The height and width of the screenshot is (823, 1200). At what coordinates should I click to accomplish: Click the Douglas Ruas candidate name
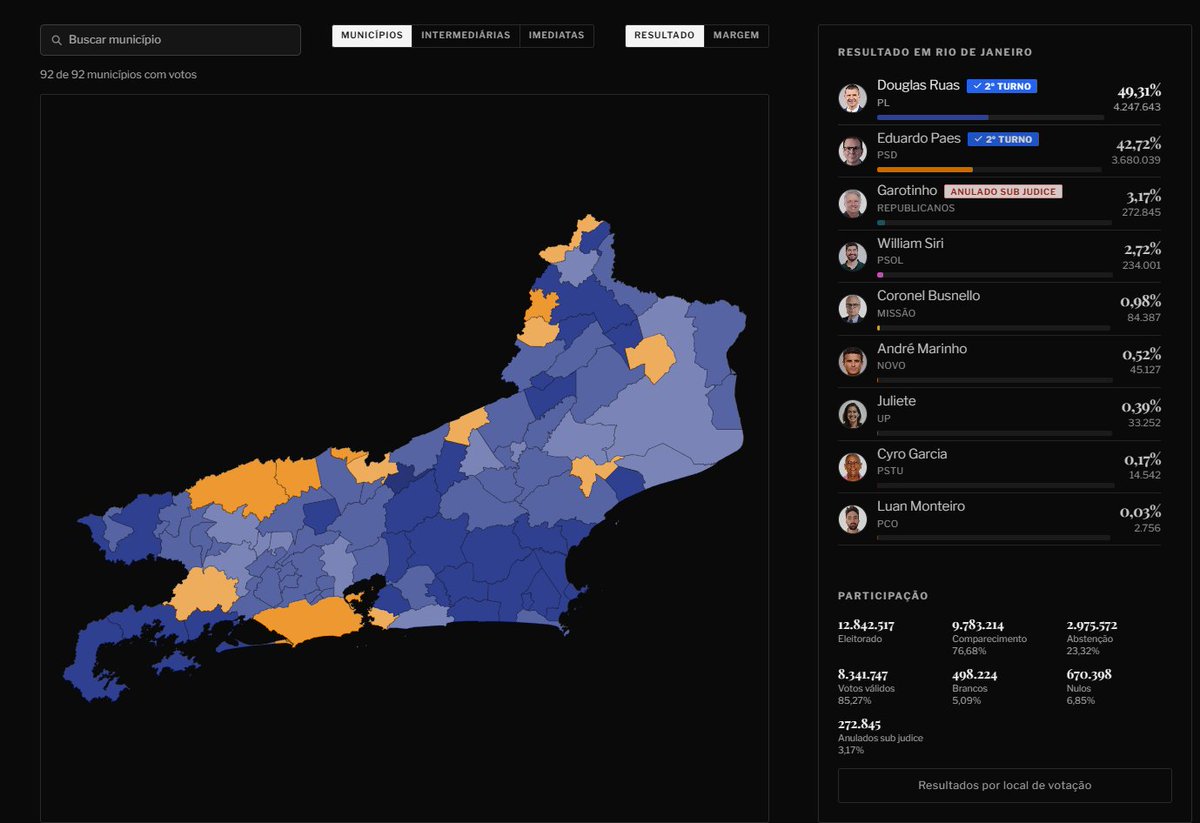click(x=918, y=86)
